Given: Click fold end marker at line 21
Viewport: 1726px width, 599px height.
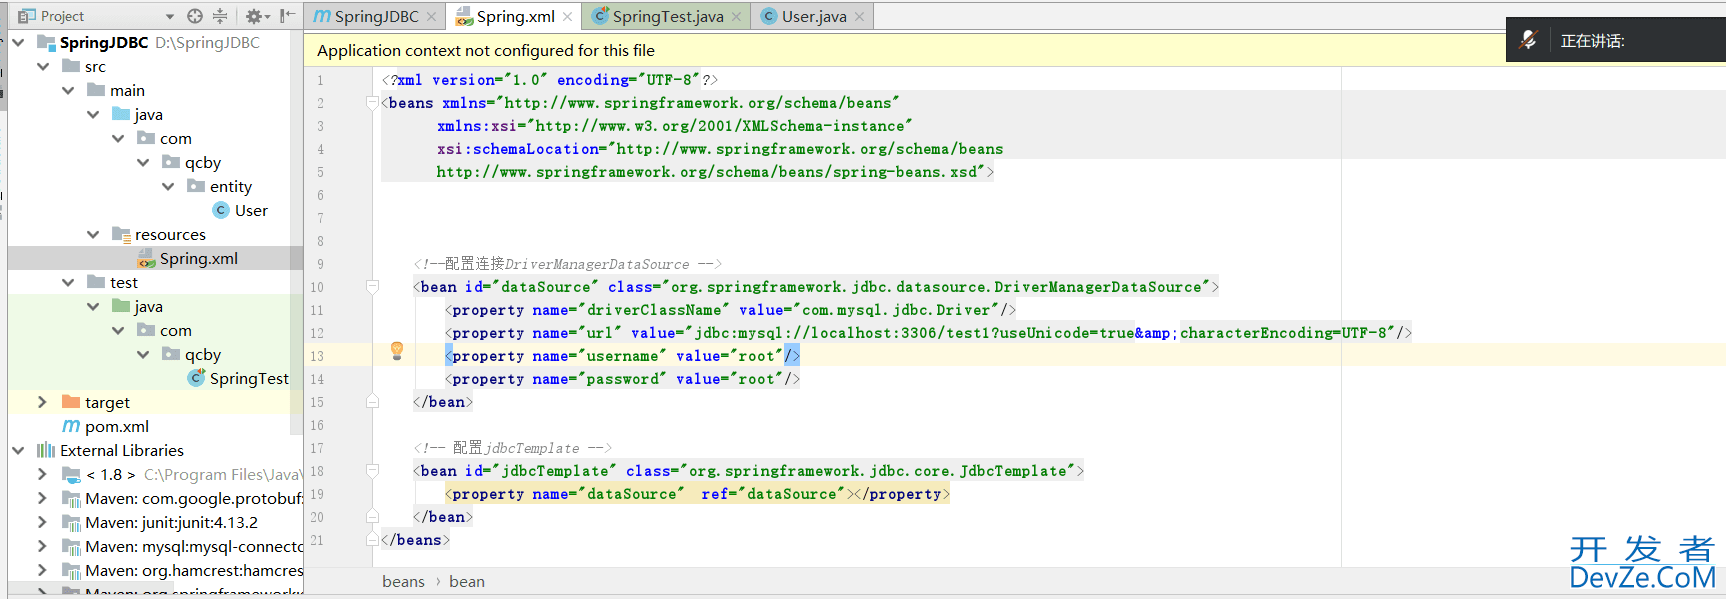Looking at the screenshot, I should (x=372, y=540).
